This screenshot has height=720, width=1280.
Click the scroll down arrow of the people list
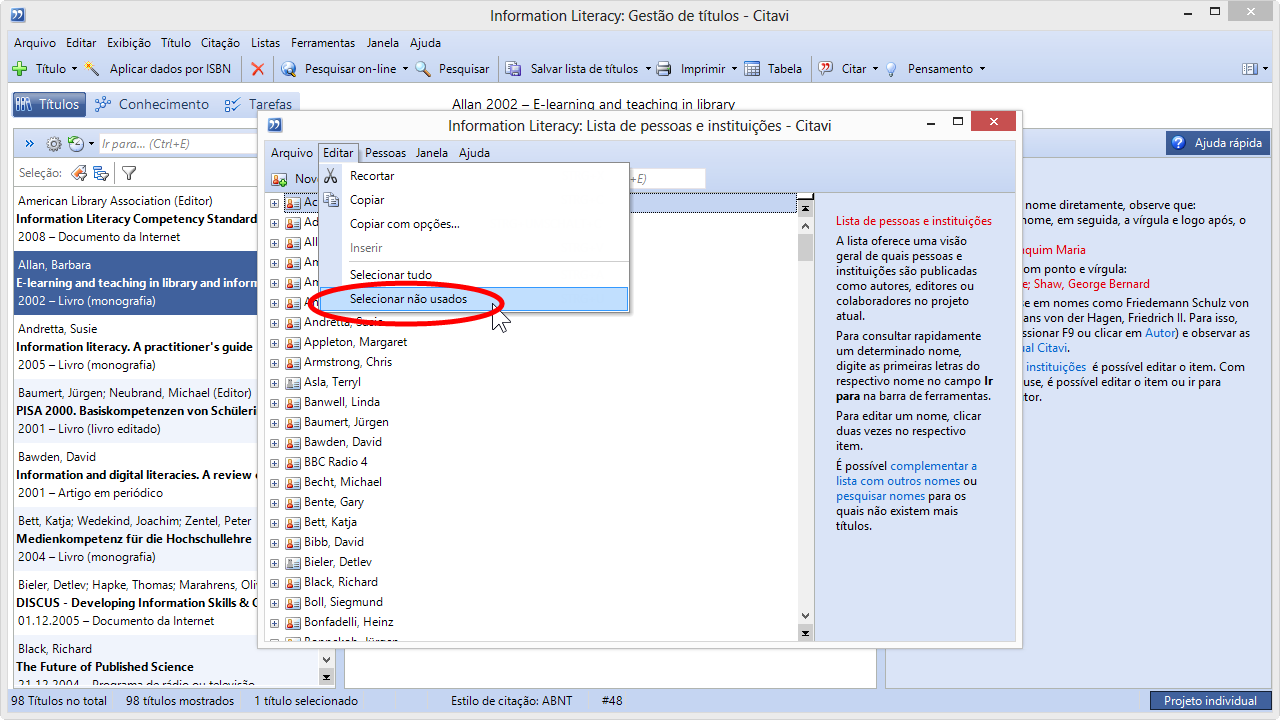[x=805, y=616]
